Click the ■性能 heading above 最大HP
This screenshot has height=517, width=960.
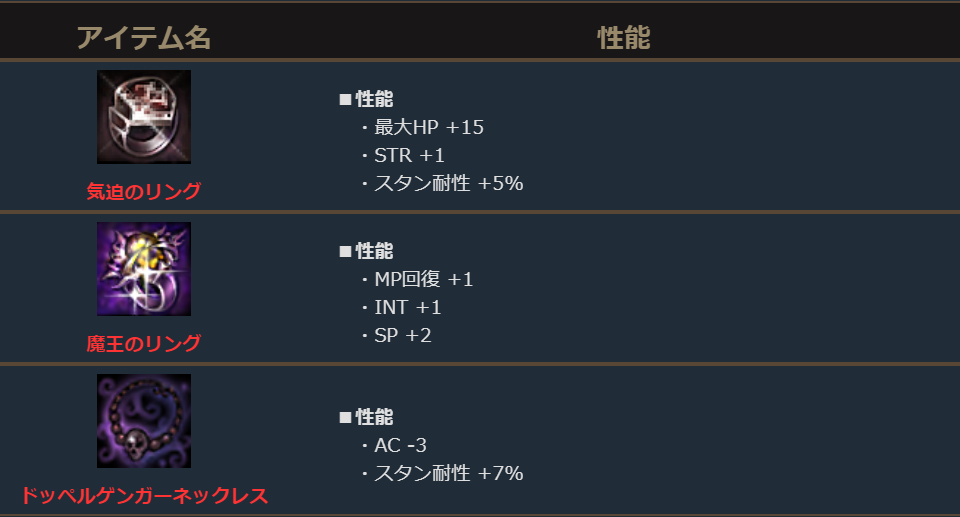point(366,99)
